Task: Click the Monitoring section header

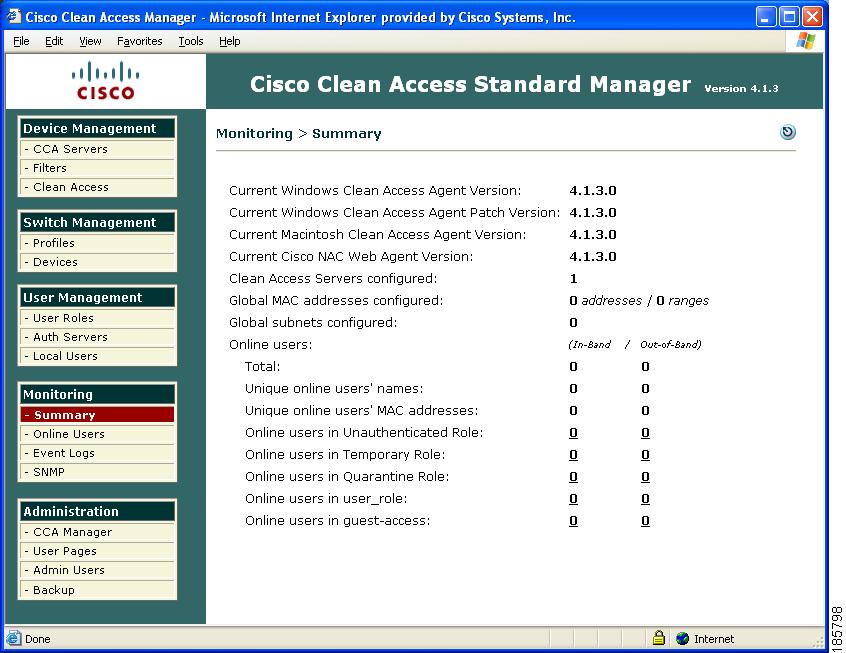Action: click(97, 394)
